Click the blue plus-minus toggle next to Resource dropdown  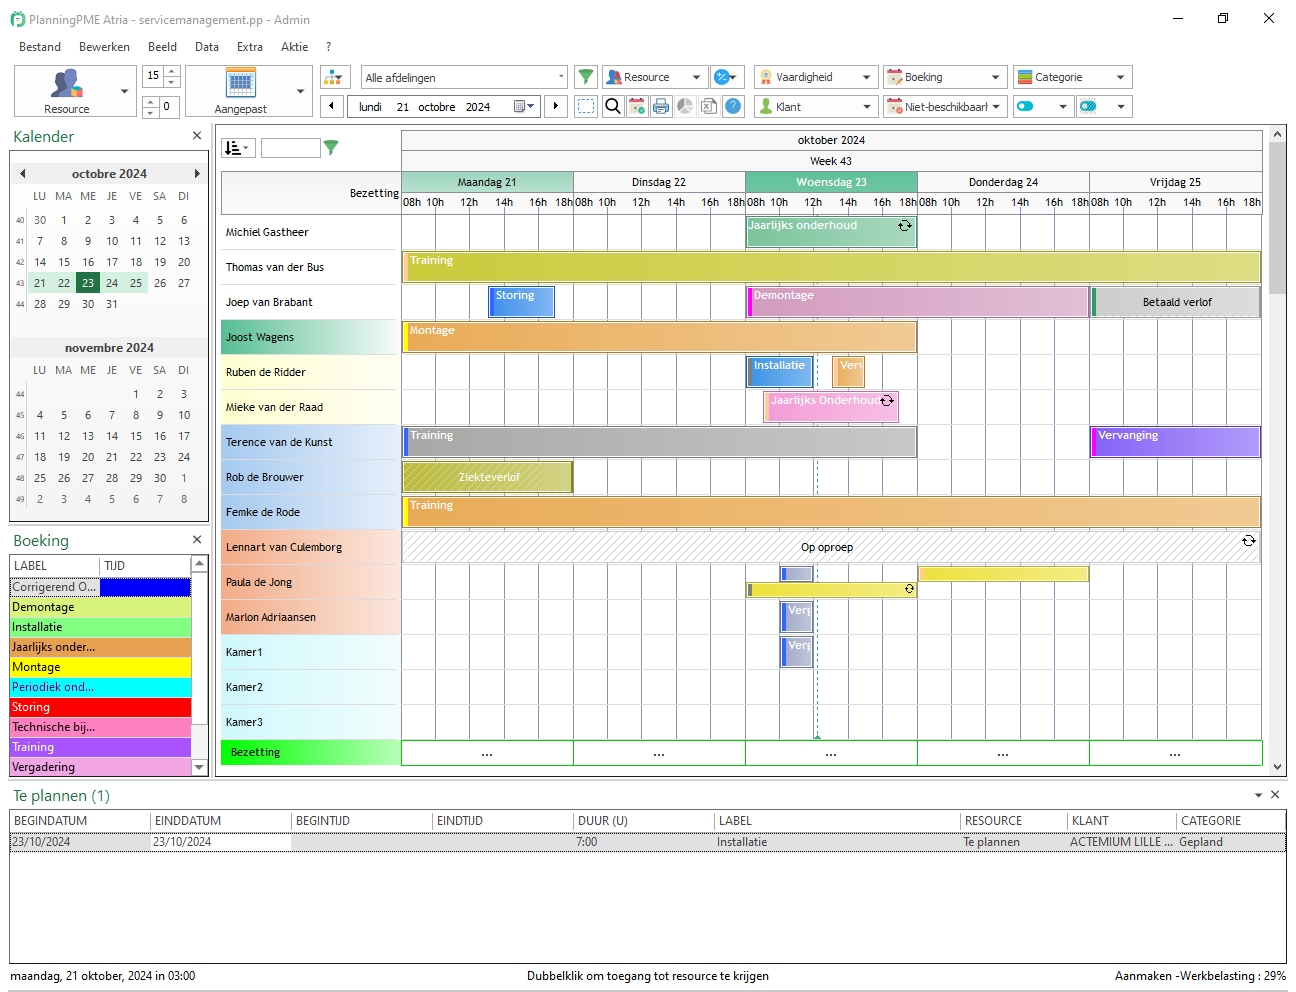click(x=720, y=77)
